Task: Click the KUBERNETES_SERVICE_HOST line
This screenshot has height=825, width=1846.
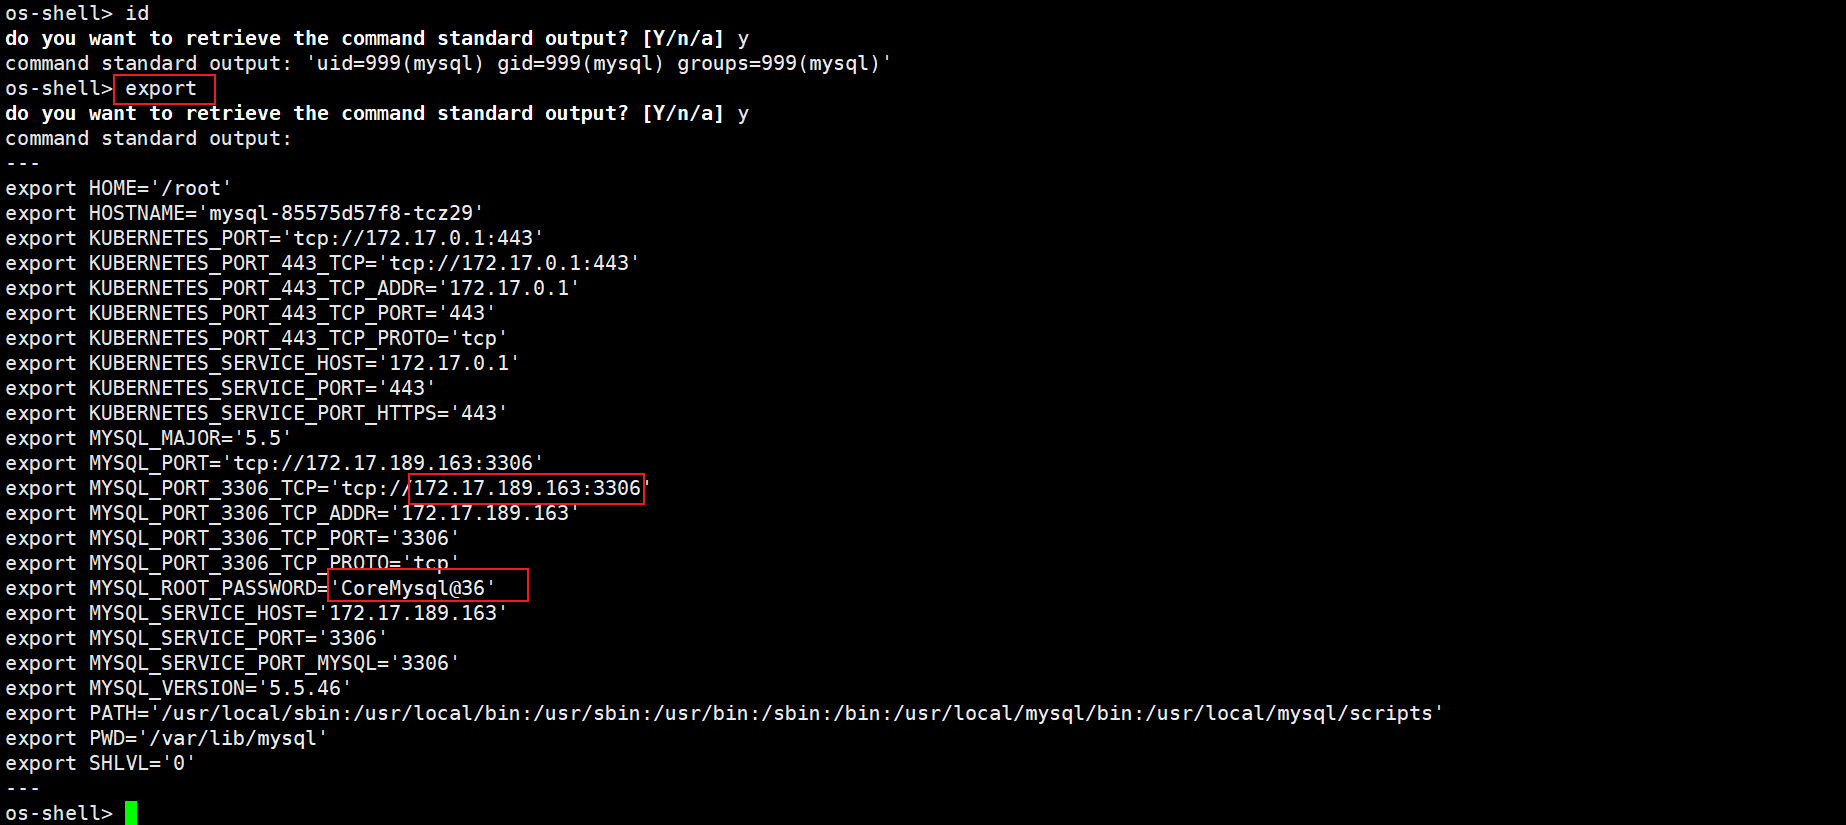Action: click(262, 363)
